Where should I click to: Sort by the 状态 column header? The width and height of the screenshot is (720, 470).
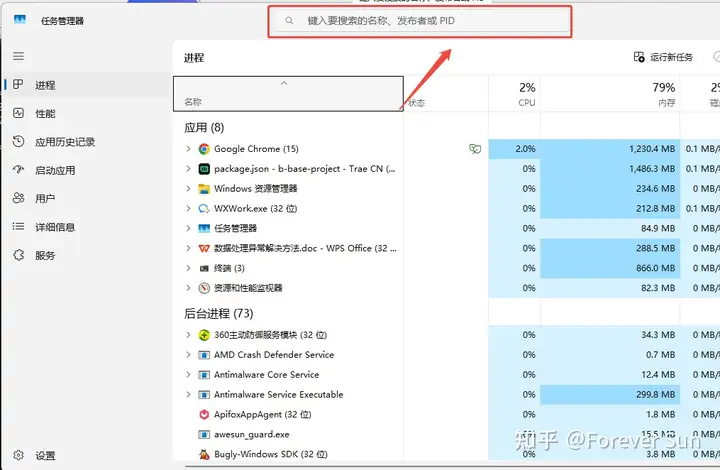pyautogui.click(x=446, y=94)
